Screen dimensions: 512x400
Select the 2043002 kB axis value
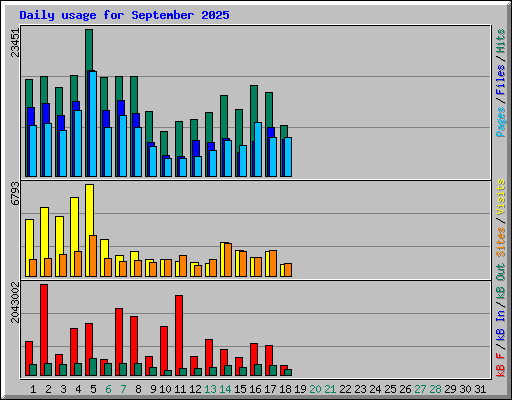pyautogui.click(x=15, y=303)
